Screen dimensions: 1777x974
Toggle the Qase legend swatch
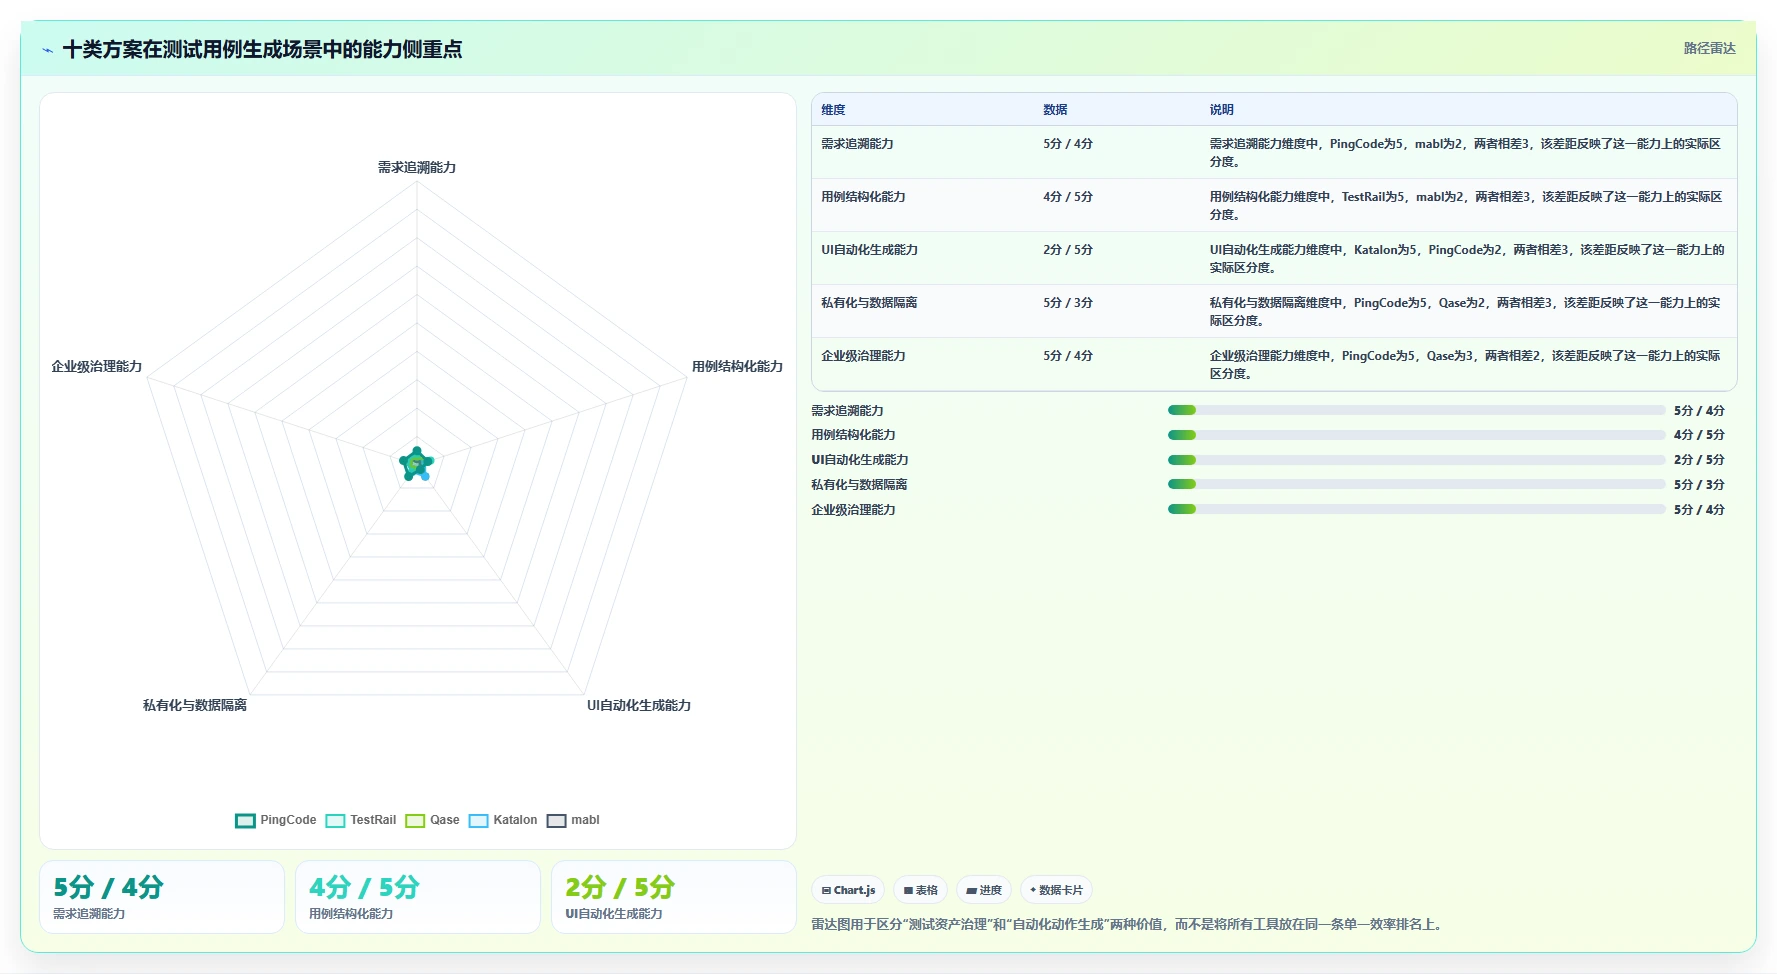tap(415, 821)
